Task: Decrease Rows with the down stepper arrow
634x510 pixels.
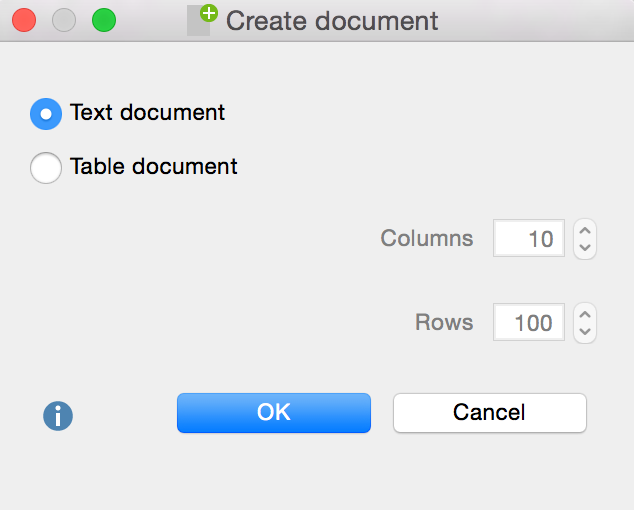Action: (586, 331)
